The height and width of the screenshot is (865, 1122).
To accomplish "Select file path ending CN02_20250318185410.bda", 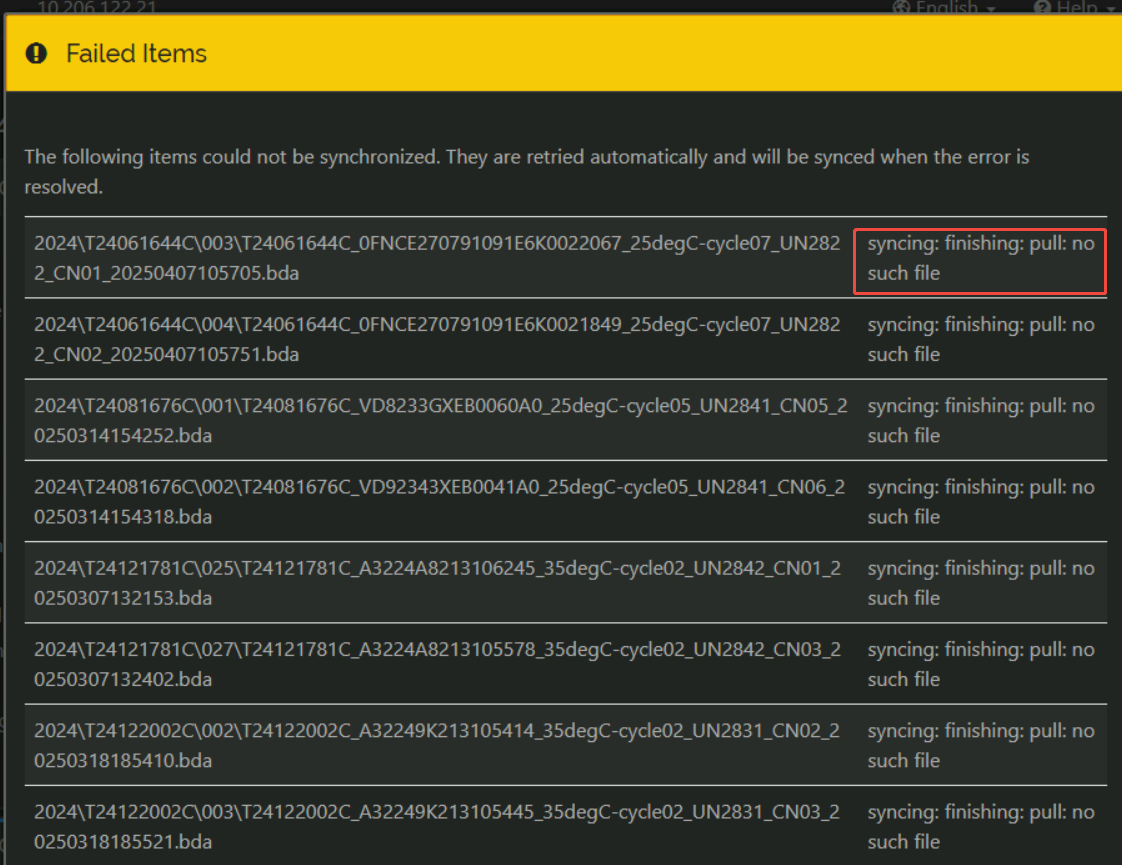I will click(437, 746).
